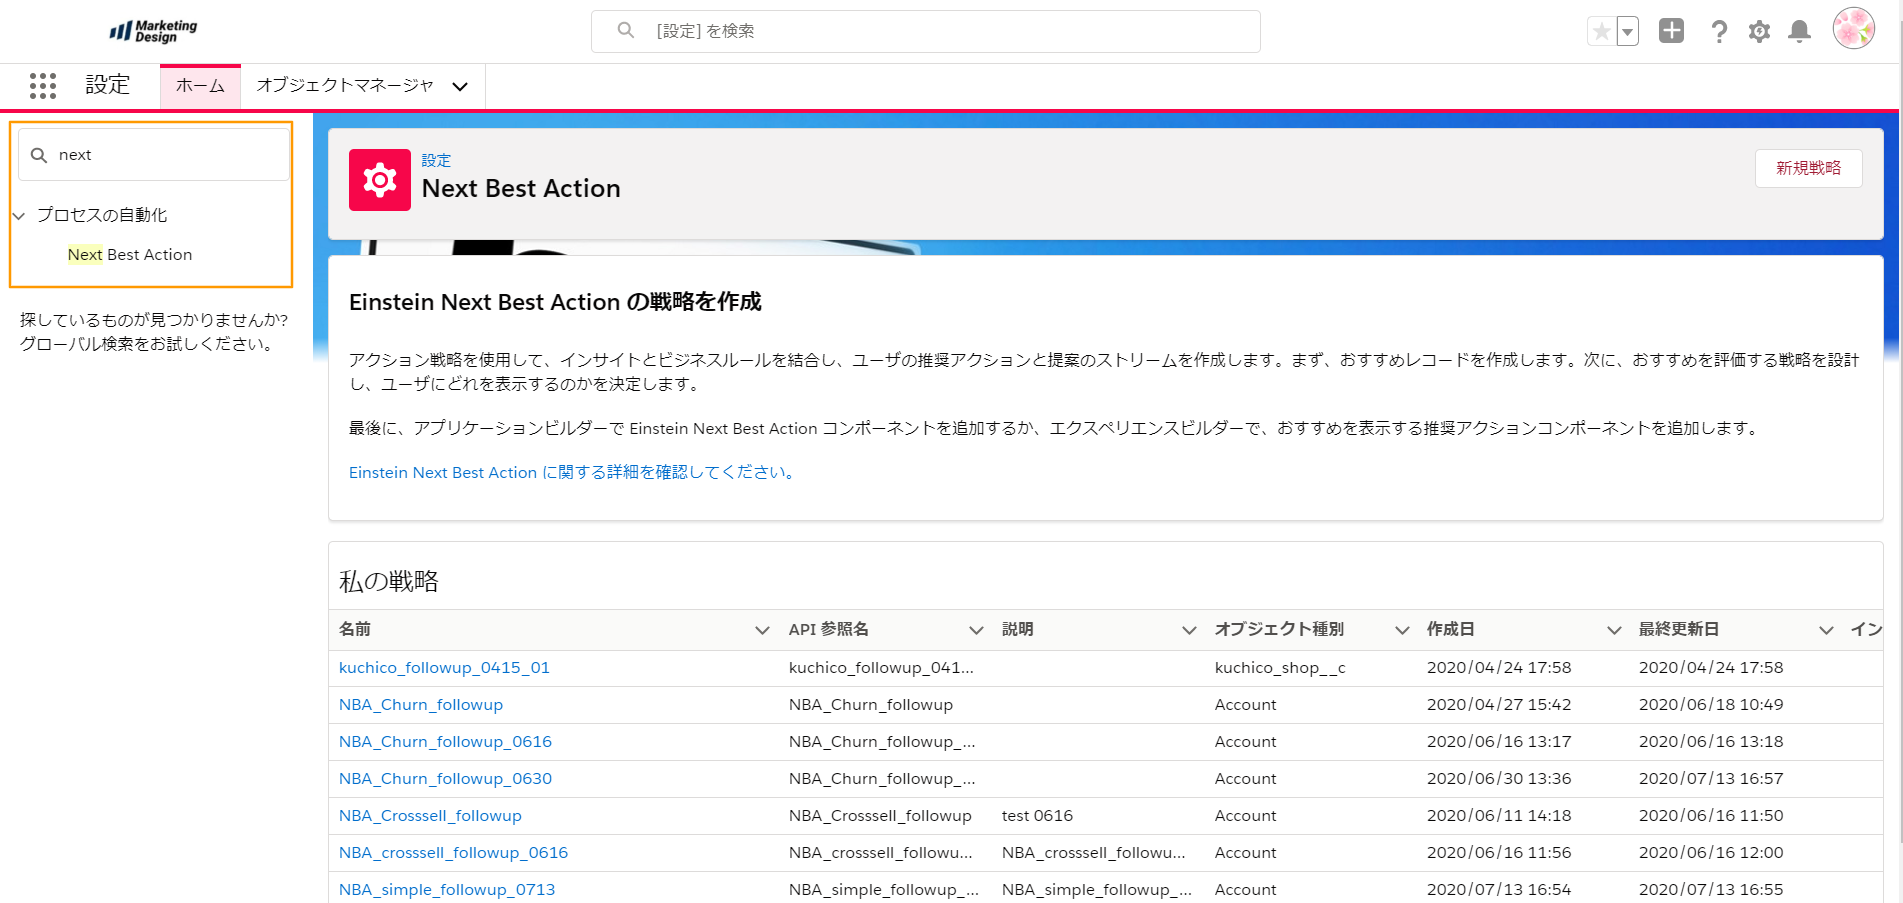The image size is (1903, 903).
Task: Click the Marketing Design logo
Action: 153,31
